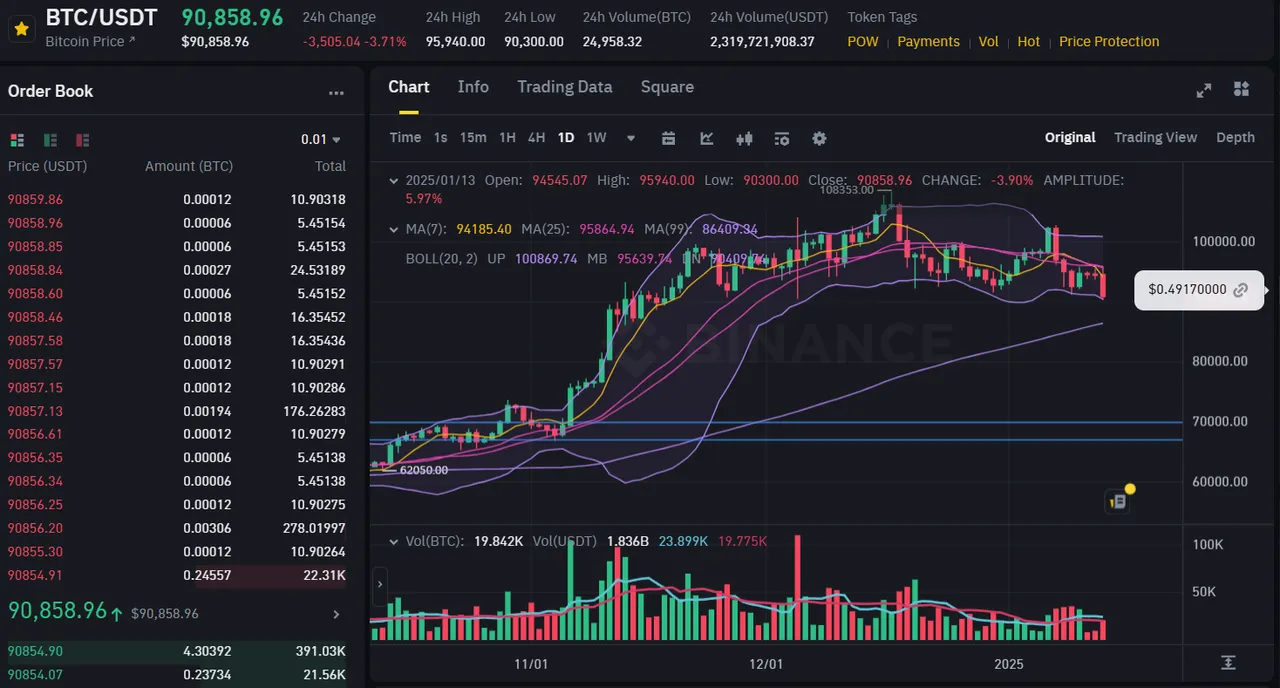
Task: Click the Bitcoin Price link
Action: coord(90,42)
